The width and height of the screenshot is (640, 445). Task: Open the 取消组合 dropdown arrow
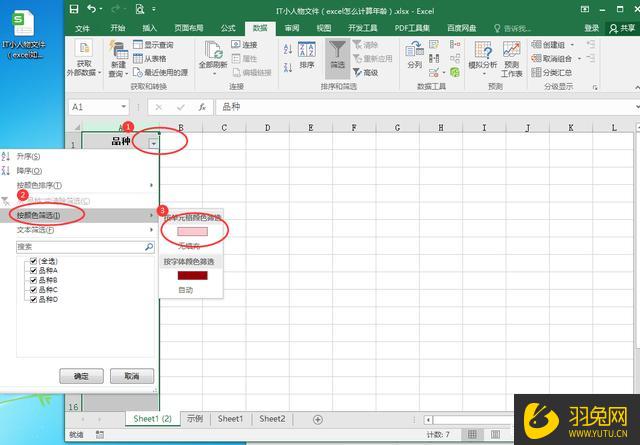pyautogui.click(x=579, y=58)
